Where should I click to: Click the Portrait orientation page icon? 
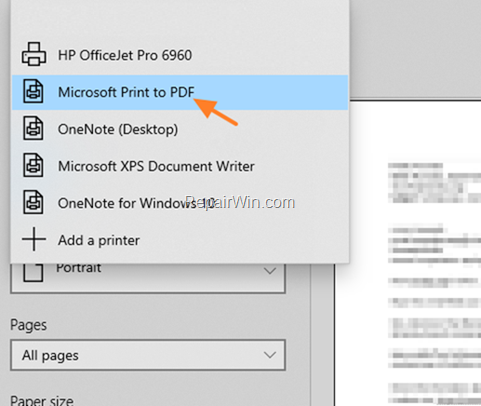coord(33,272)
